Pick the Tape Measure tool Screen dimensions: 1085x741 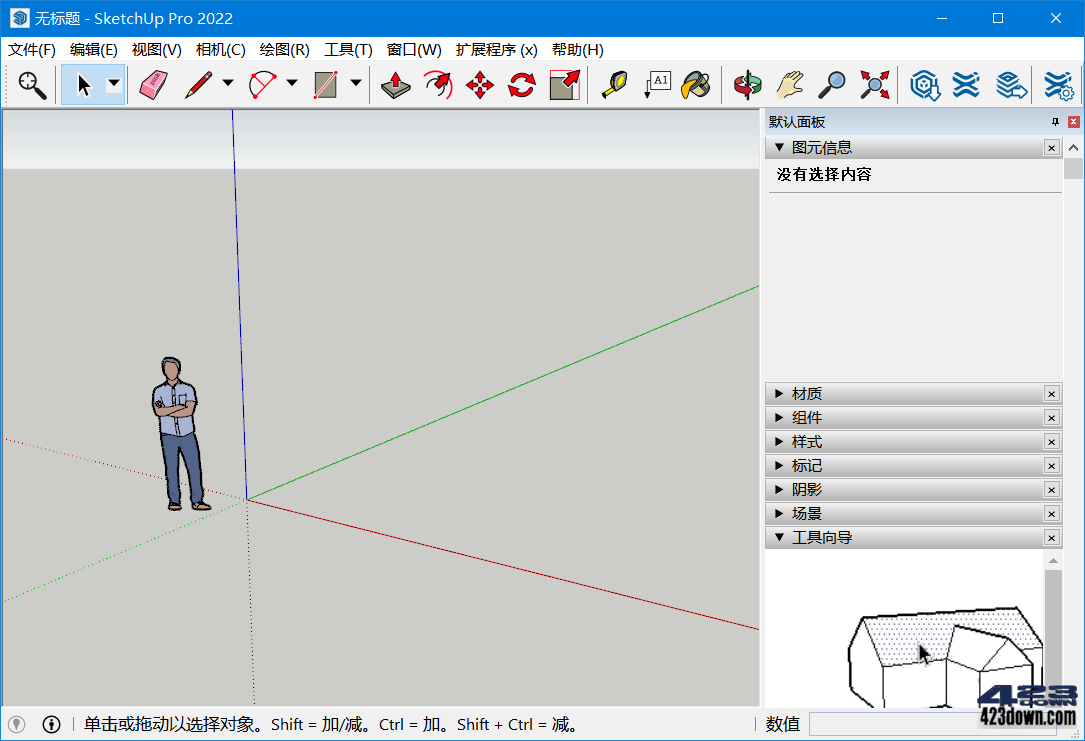[x=614, y=85]
